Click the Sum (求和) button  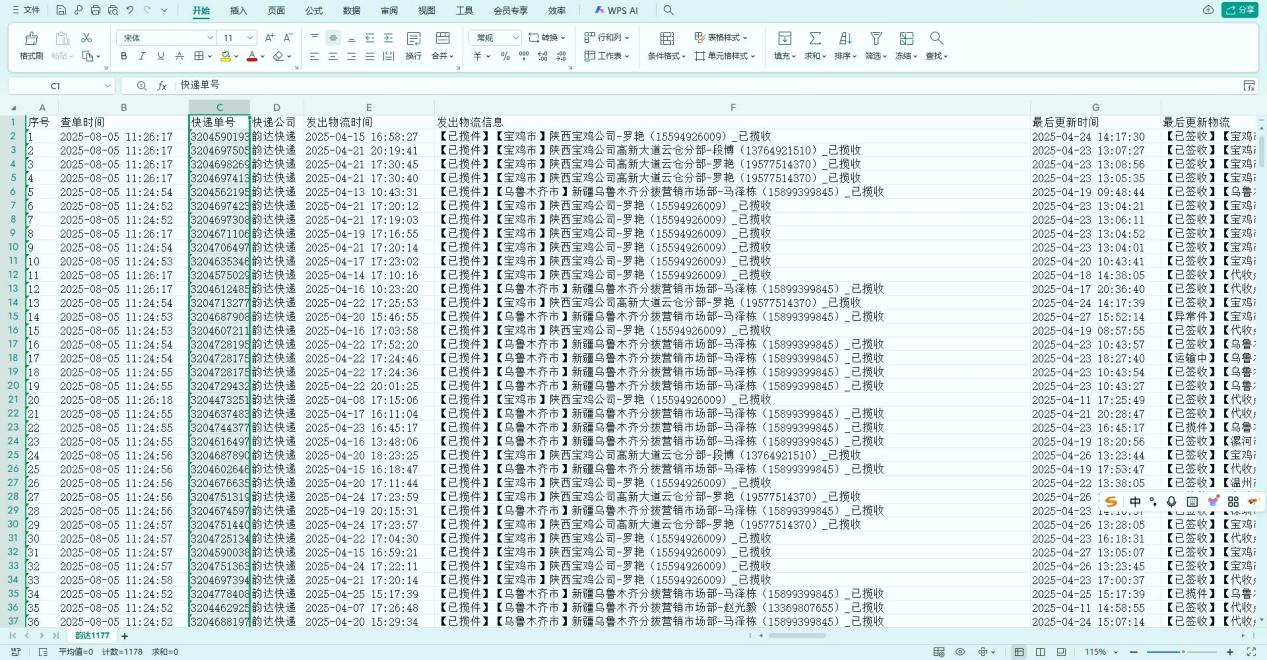816,46
